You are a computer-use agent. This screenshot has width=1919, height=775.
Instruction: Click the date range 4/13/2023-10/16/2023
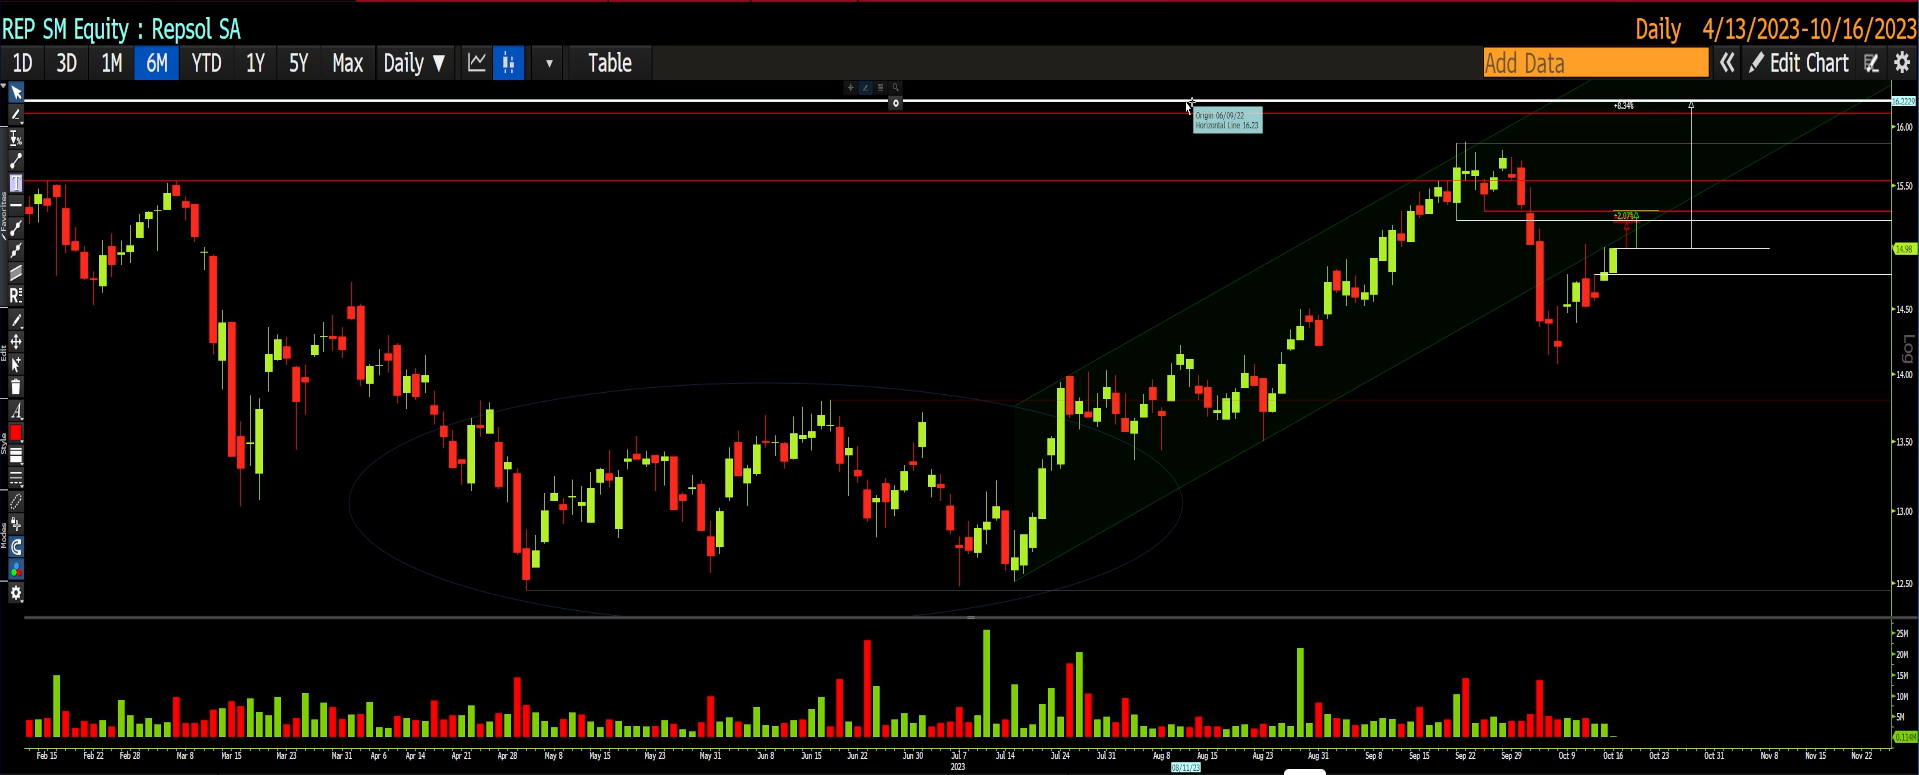pos(1809,29)
